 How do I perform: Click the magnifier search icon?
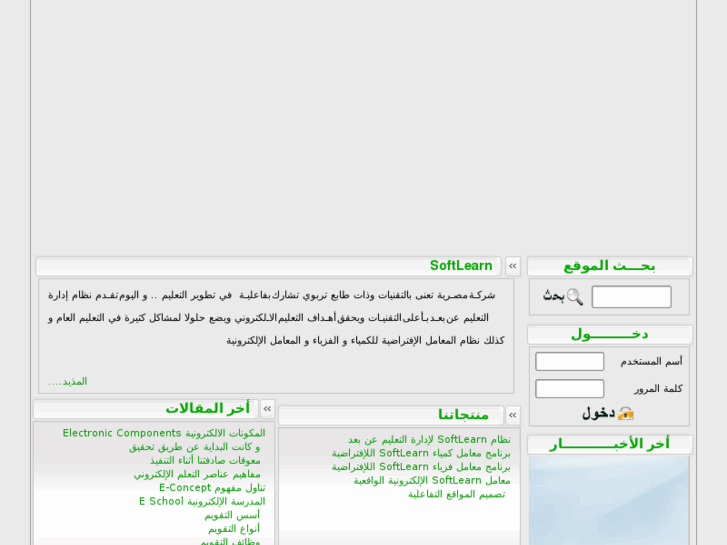[x=575, y=297]
